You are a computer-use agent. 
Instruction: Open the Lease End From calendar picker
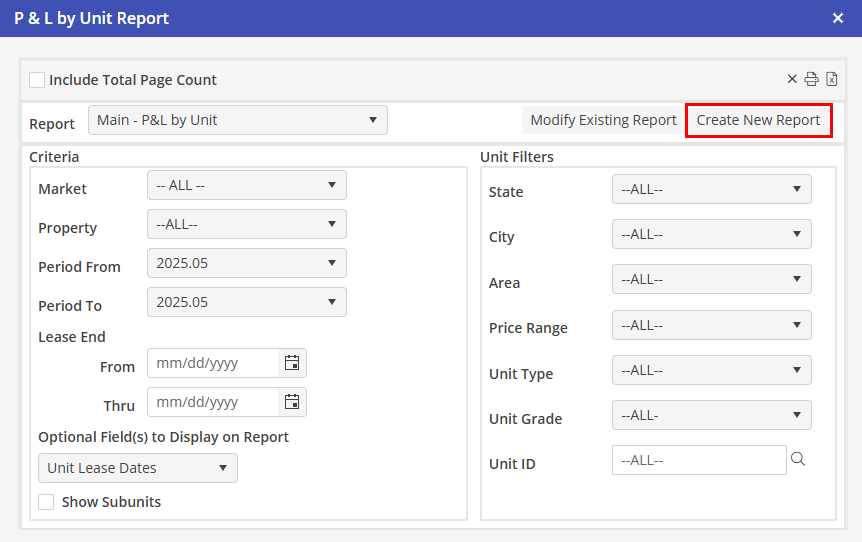click(x=292, y=363)
